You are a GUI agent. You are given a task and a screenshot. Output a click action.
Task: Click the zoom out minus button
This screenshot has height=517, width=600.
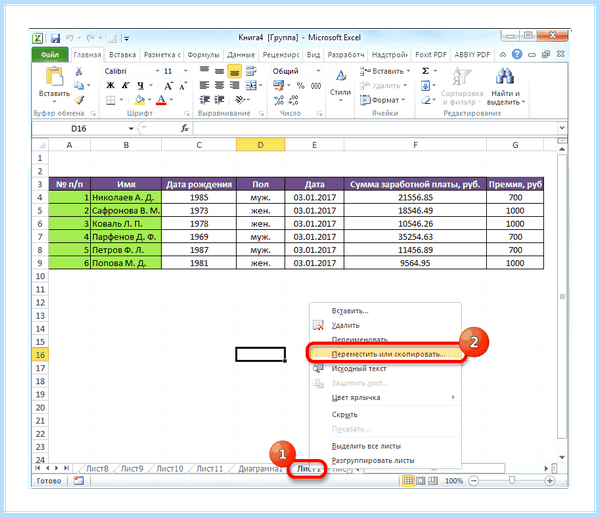(474, 481)
